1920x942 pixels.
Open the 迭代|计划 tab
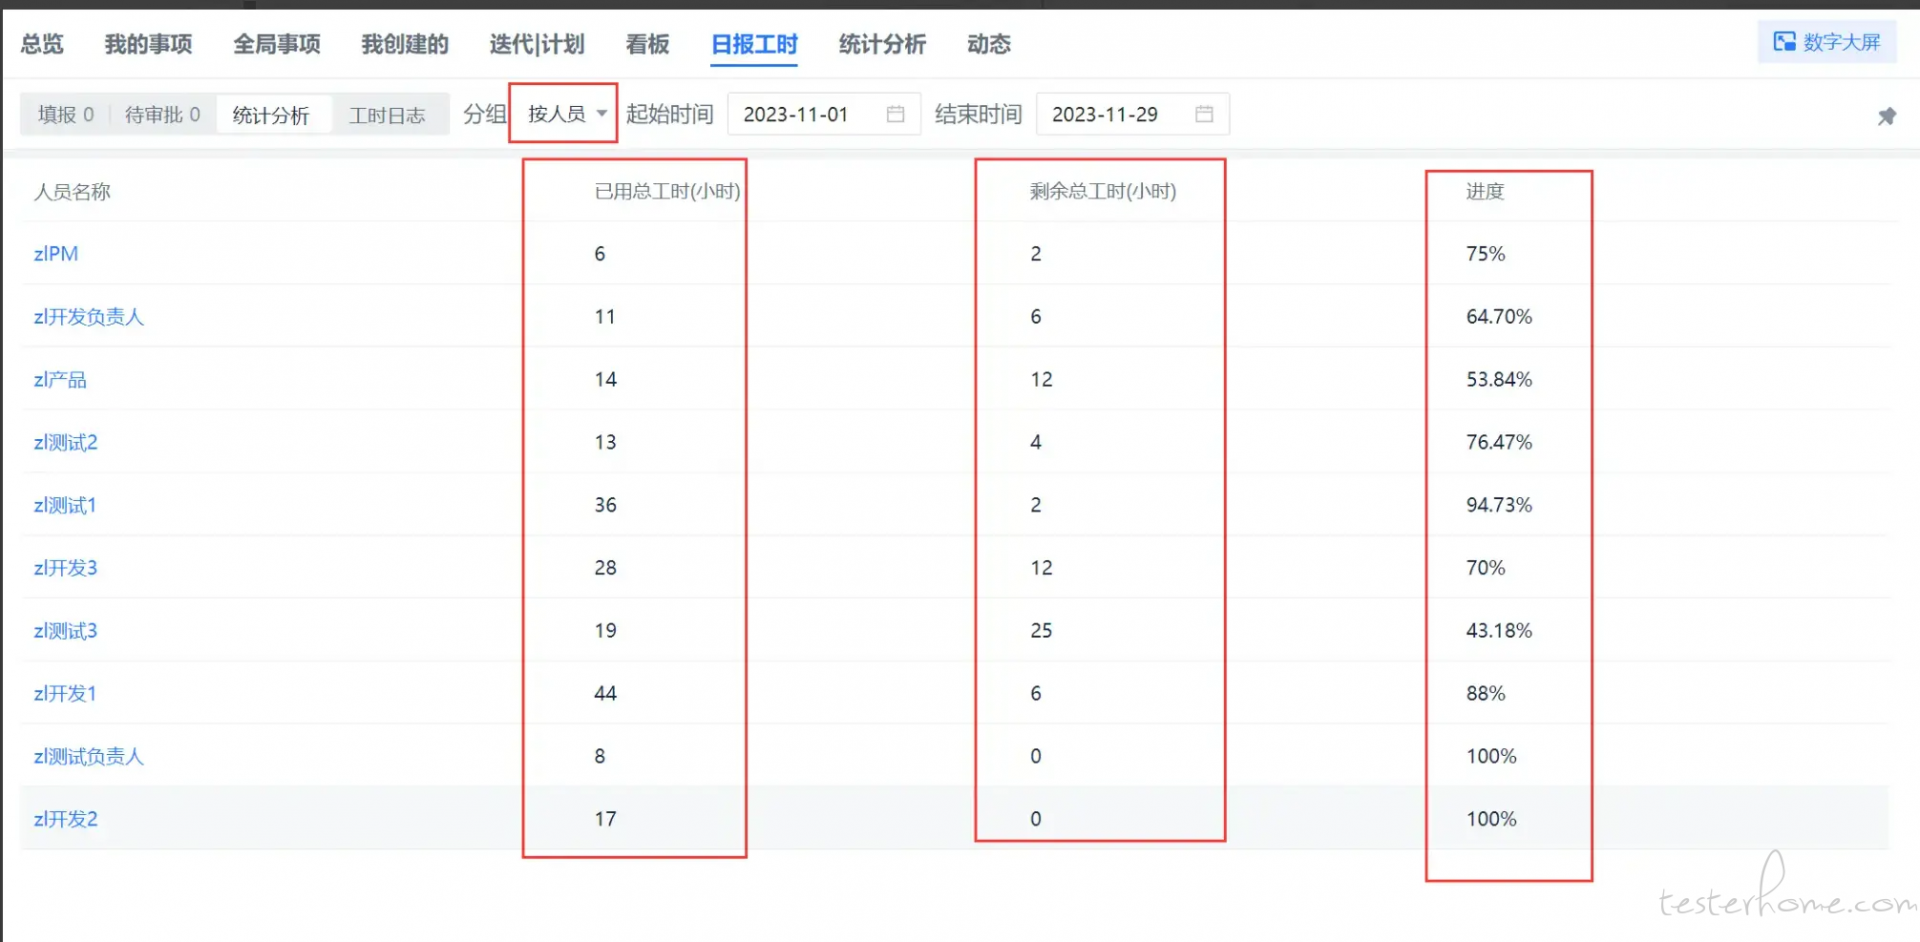(537, 44)
